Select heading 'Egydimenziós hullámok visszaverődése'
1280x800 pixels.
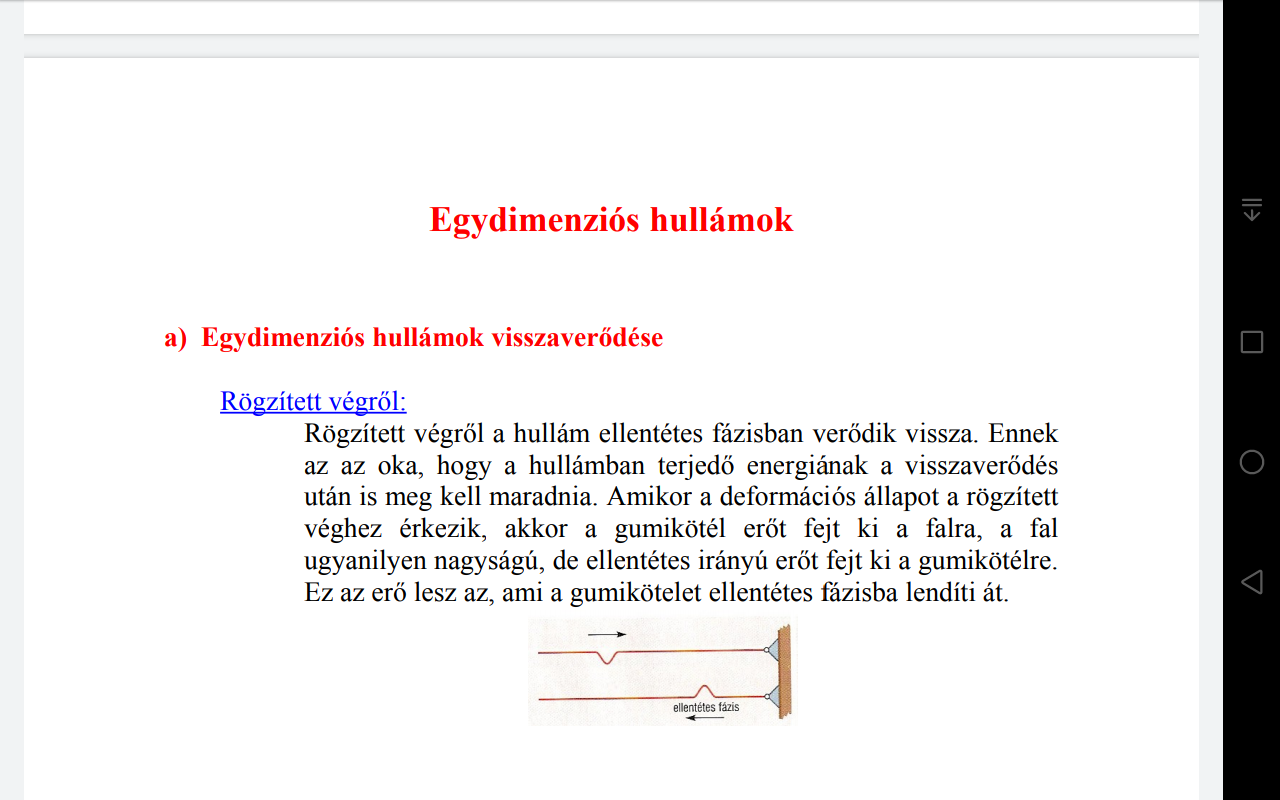click(432, 338)
